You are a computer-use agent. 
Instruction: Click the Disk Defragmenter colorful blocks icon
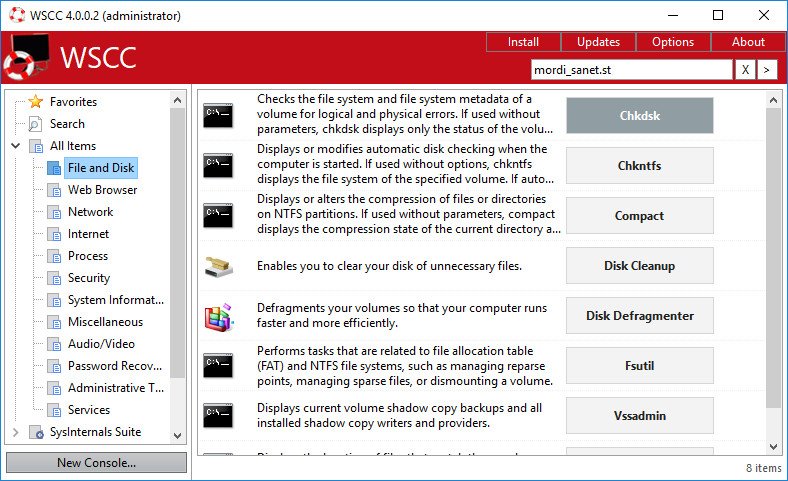point(218,316)
